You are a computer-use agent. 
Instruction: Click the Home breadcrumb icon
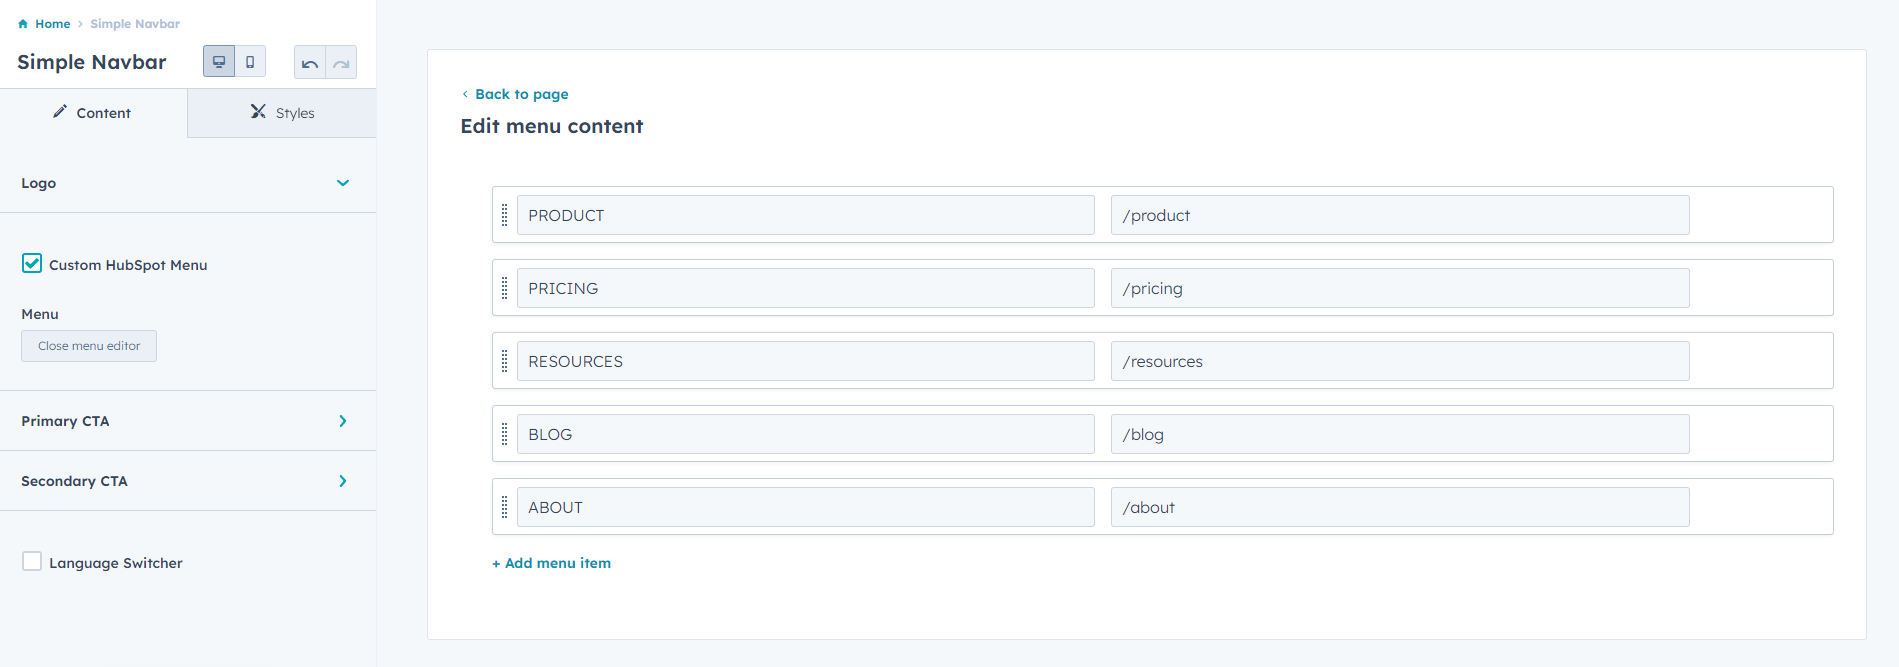pos(23,24)
